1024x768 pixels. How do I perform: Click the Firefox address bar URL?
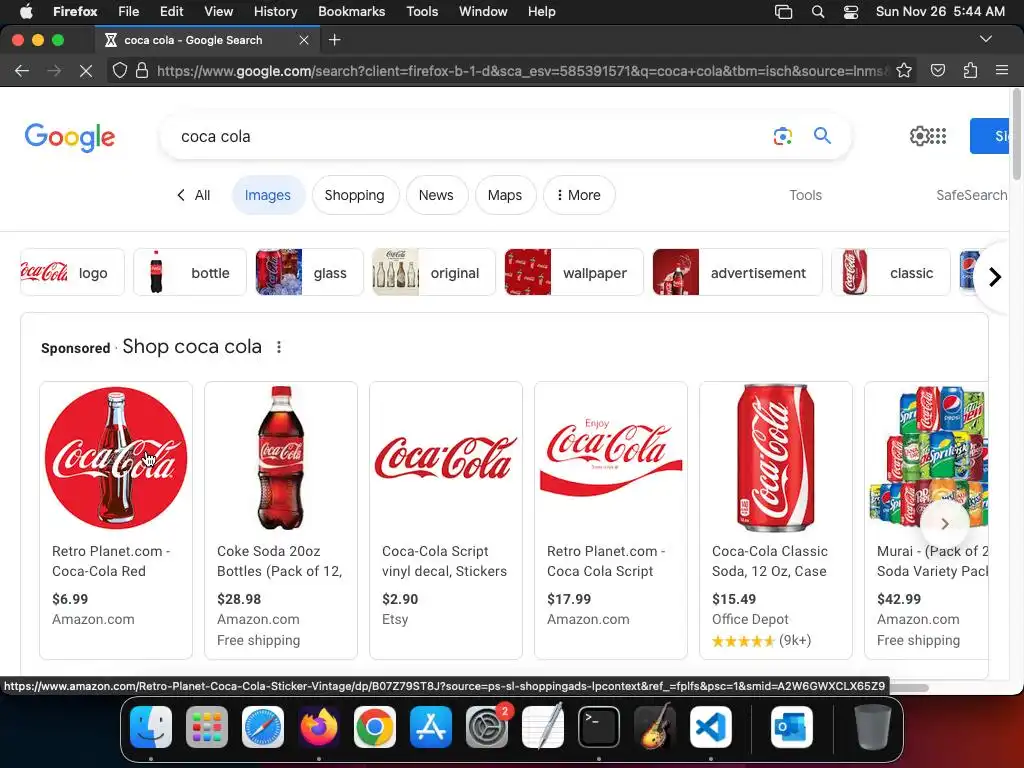[x=522, y=71]
